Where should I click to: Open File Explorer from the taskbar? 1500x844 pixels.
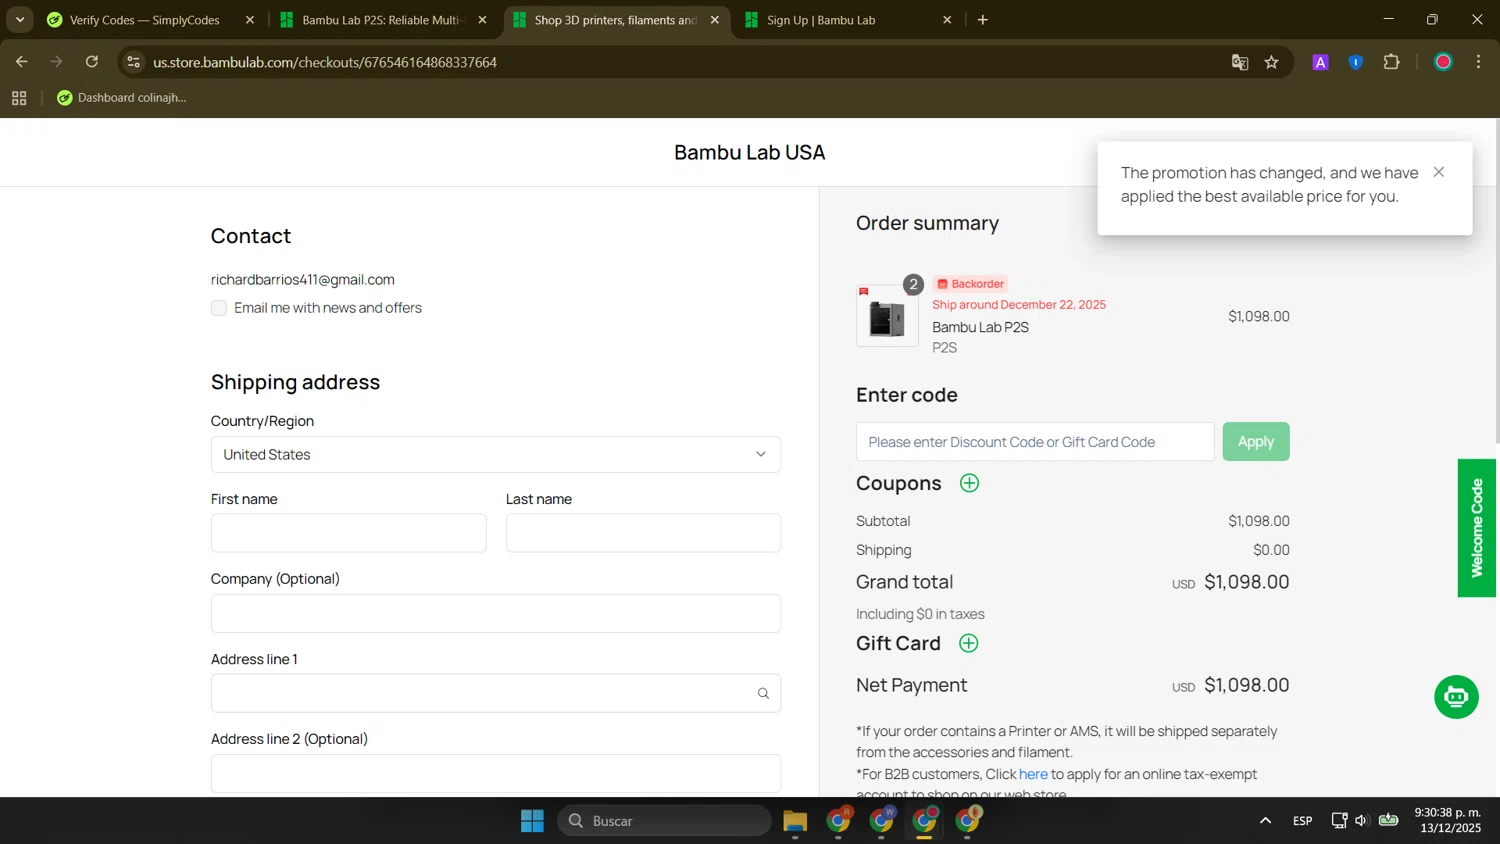click(795, 821)
